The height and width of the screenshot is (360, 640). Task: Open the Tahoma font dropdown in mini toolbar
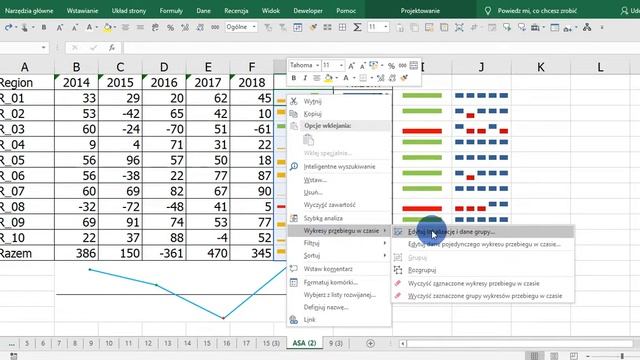(317, 65)
